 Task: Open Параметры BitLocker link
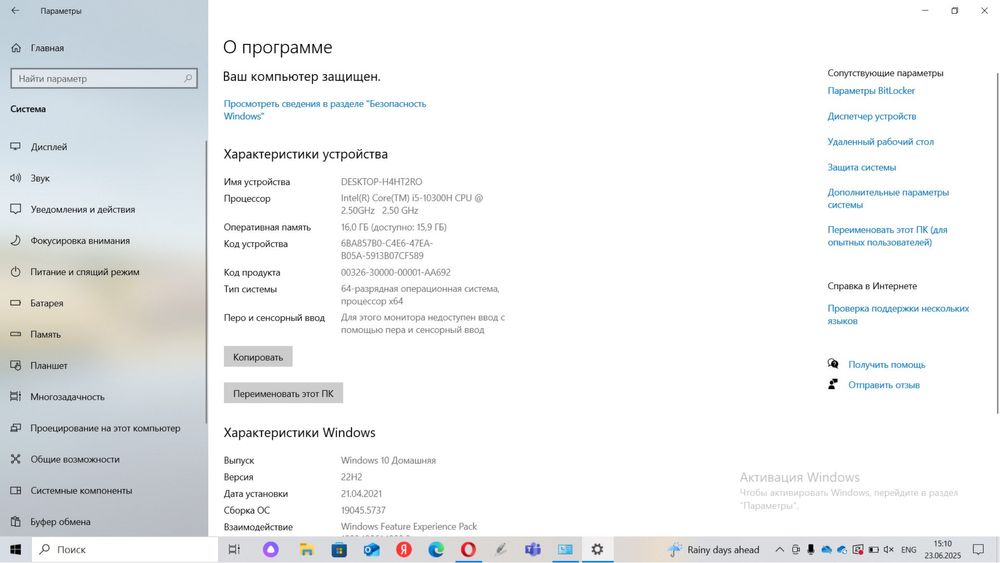point(871,91)
